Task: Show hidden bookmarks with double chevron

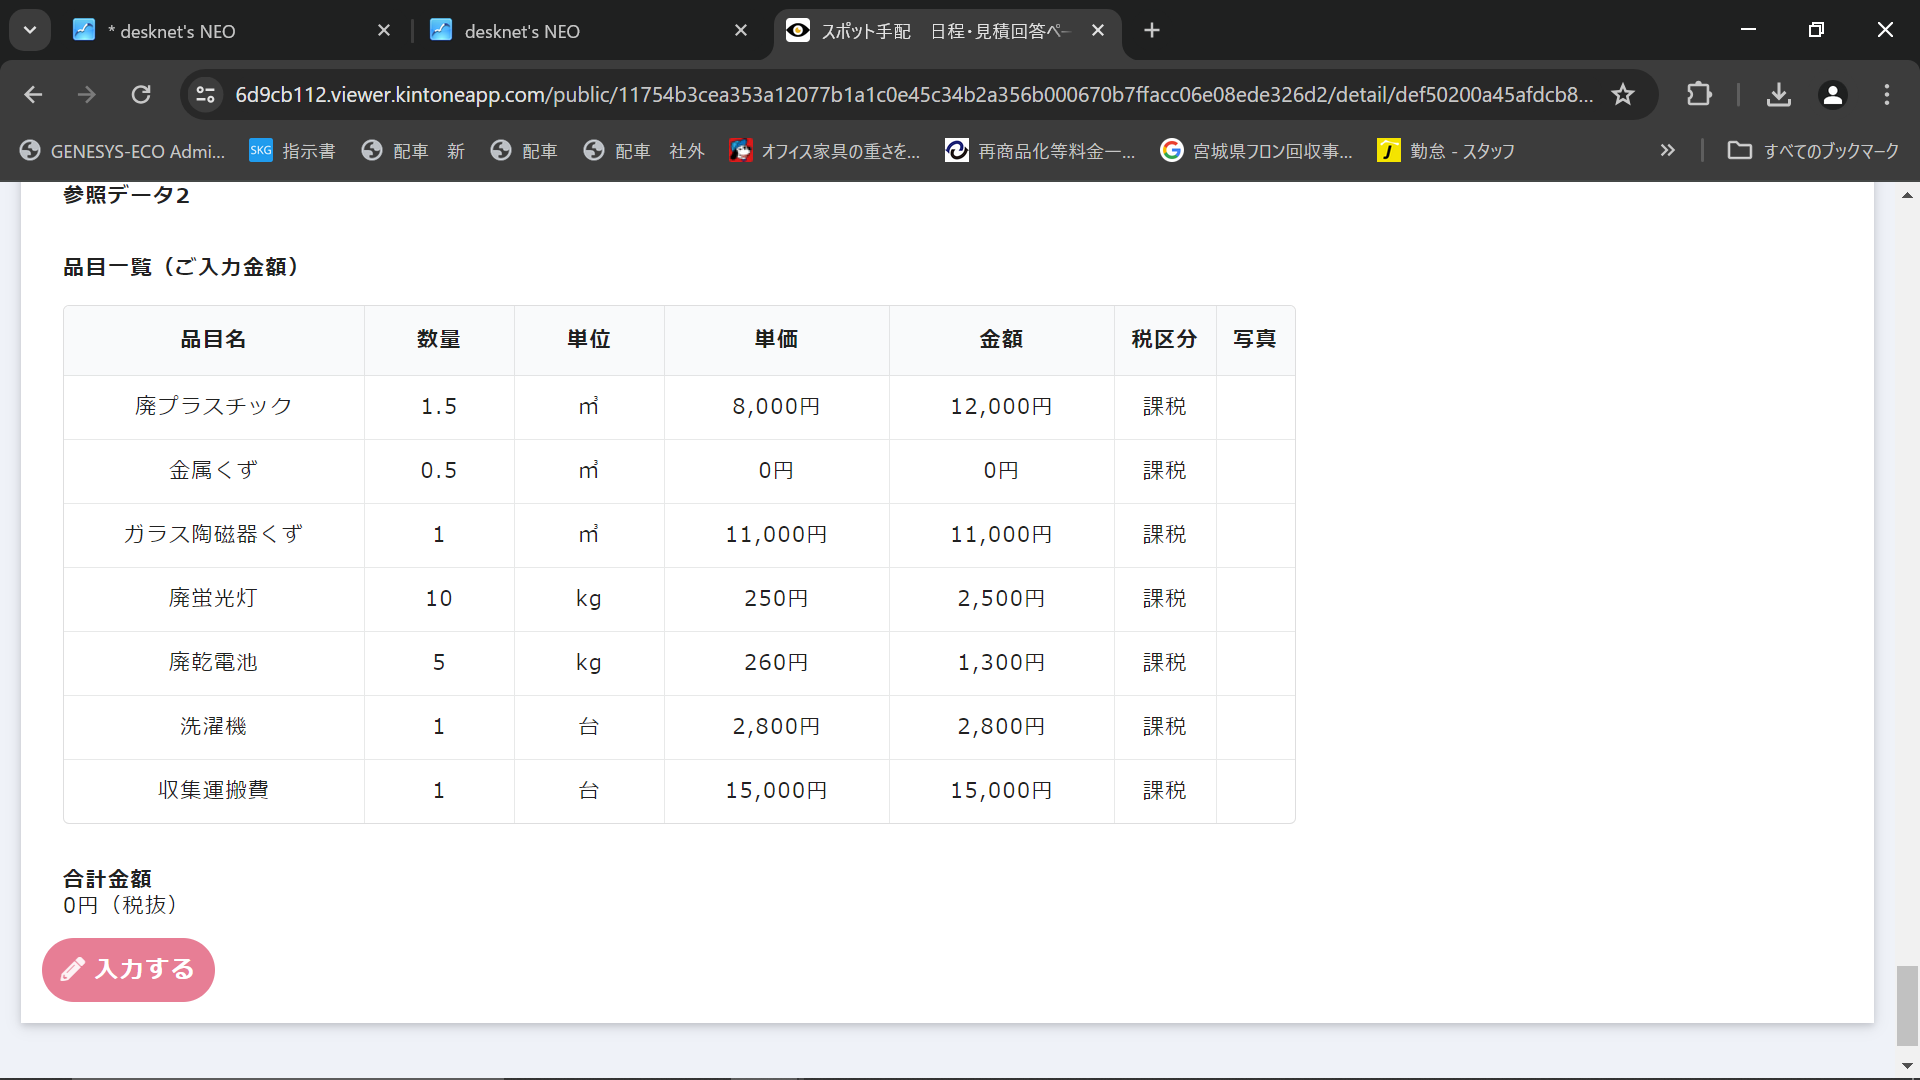Action: (1667, 151)
